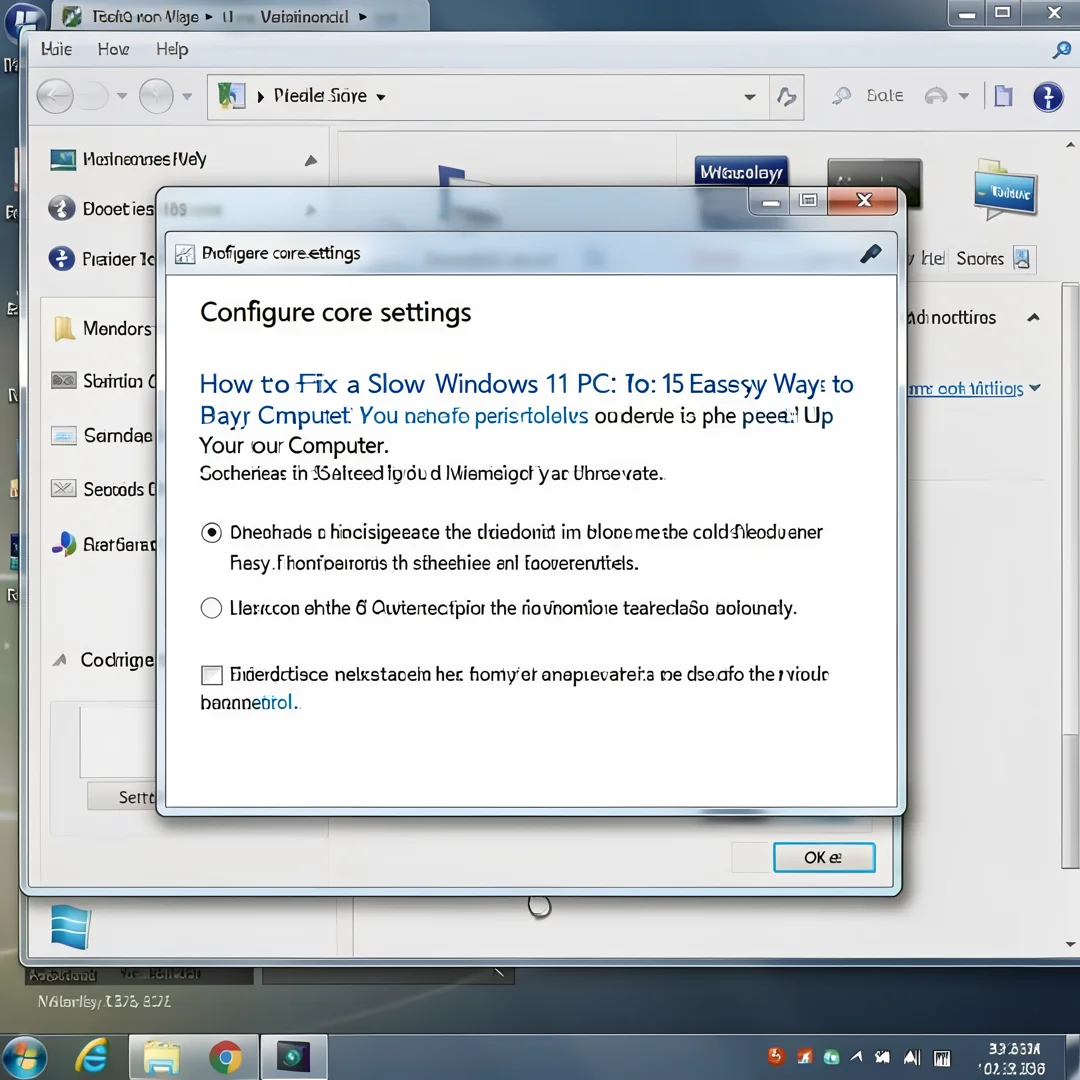
Task: Click the search magnifier icon near 'Bale'
Action: (841, 96)
